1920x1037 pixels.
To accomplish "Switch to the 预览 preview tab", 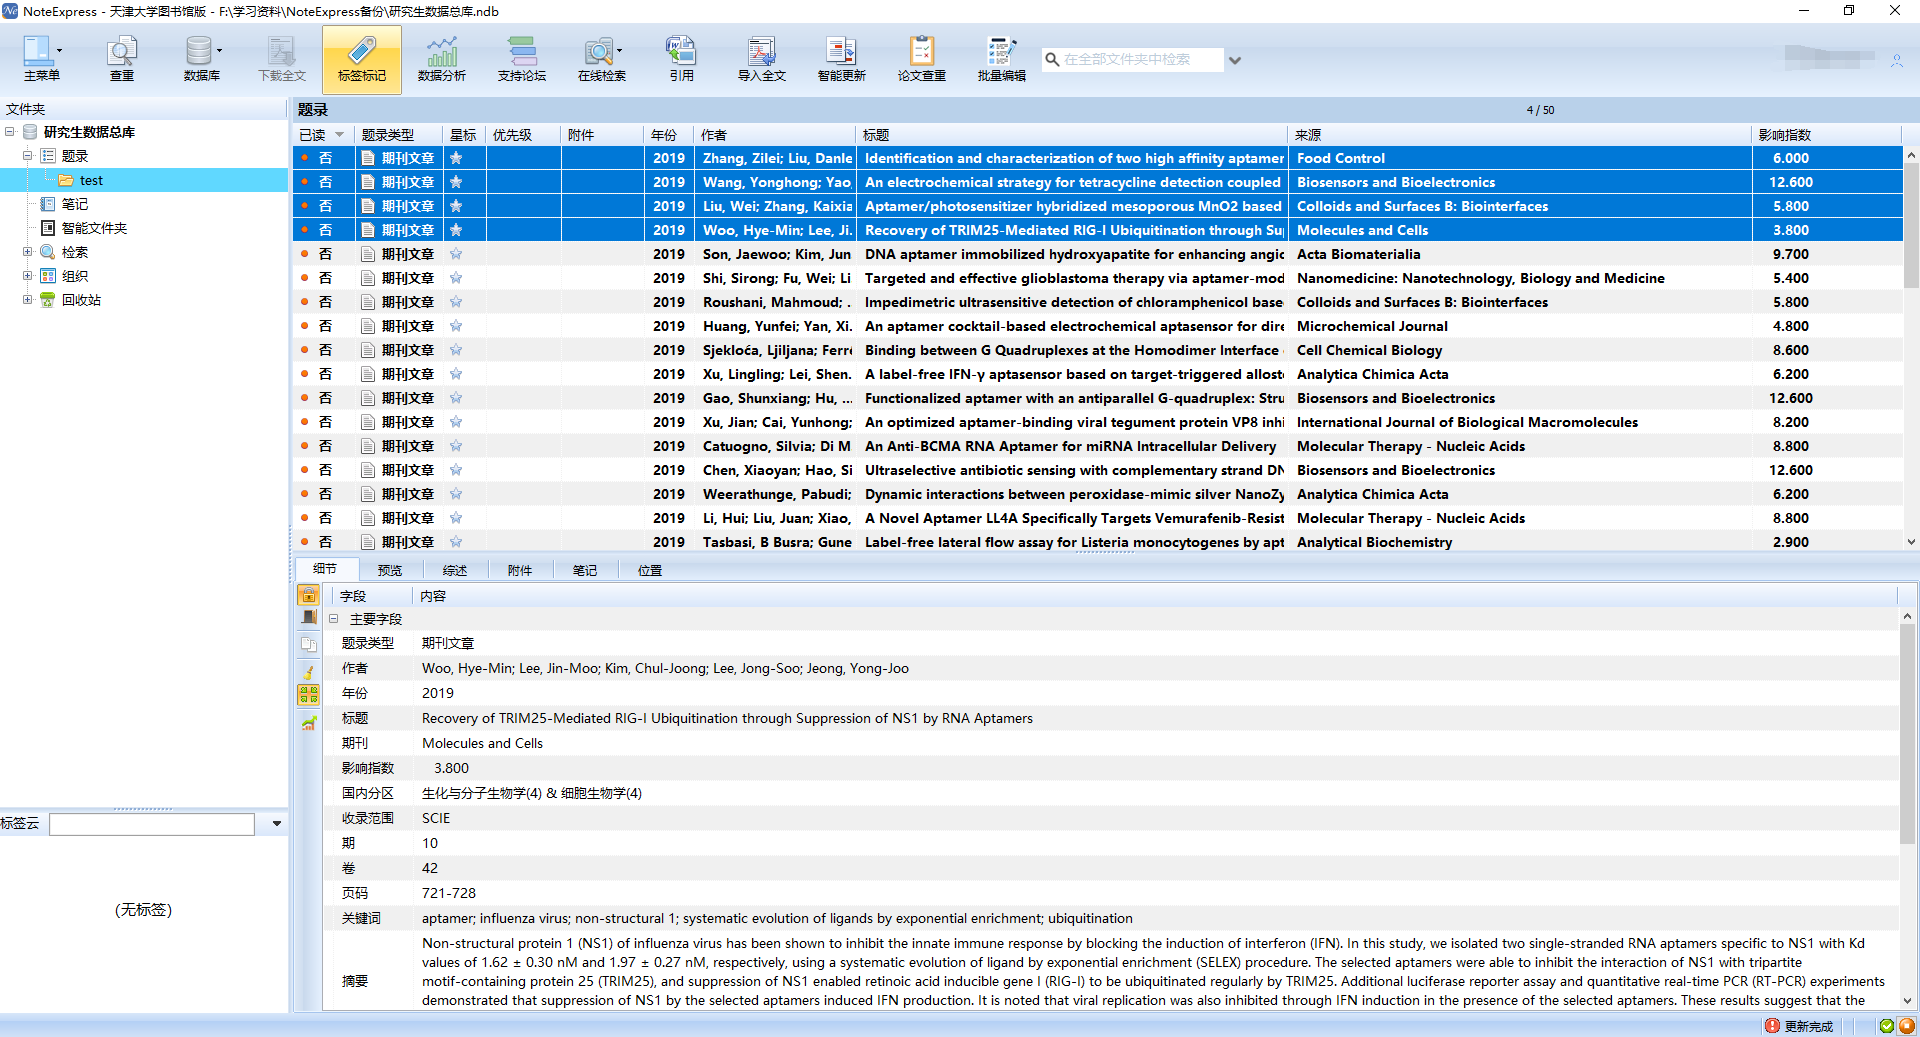I will pos(390,570).
